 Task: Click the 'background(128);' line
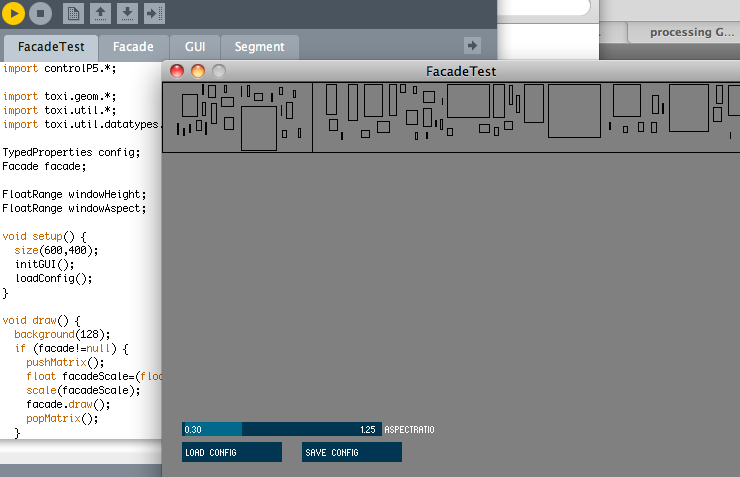click(x=62, y=335)
